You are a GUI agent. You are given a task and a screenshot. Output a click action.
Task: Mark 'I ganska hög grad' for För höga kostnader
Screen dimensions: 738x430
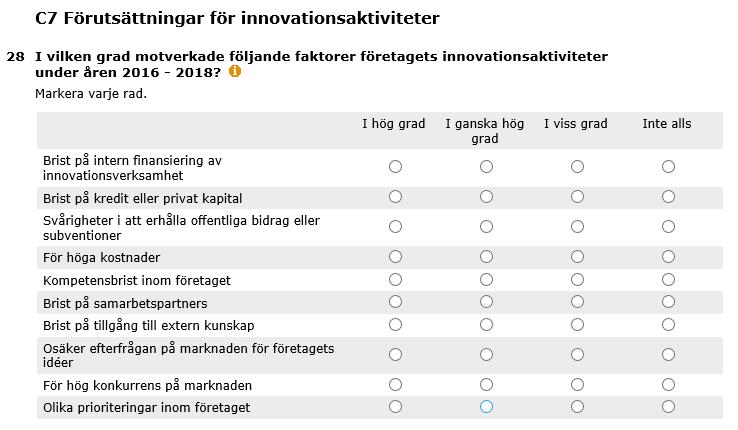click(486, 257)
